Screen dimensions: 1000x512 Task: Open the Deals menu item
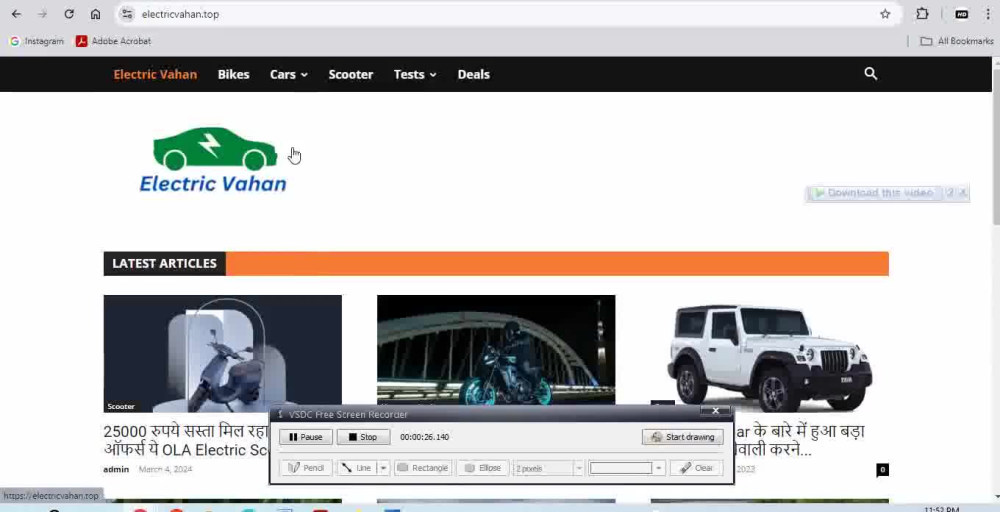pos(473,74)
